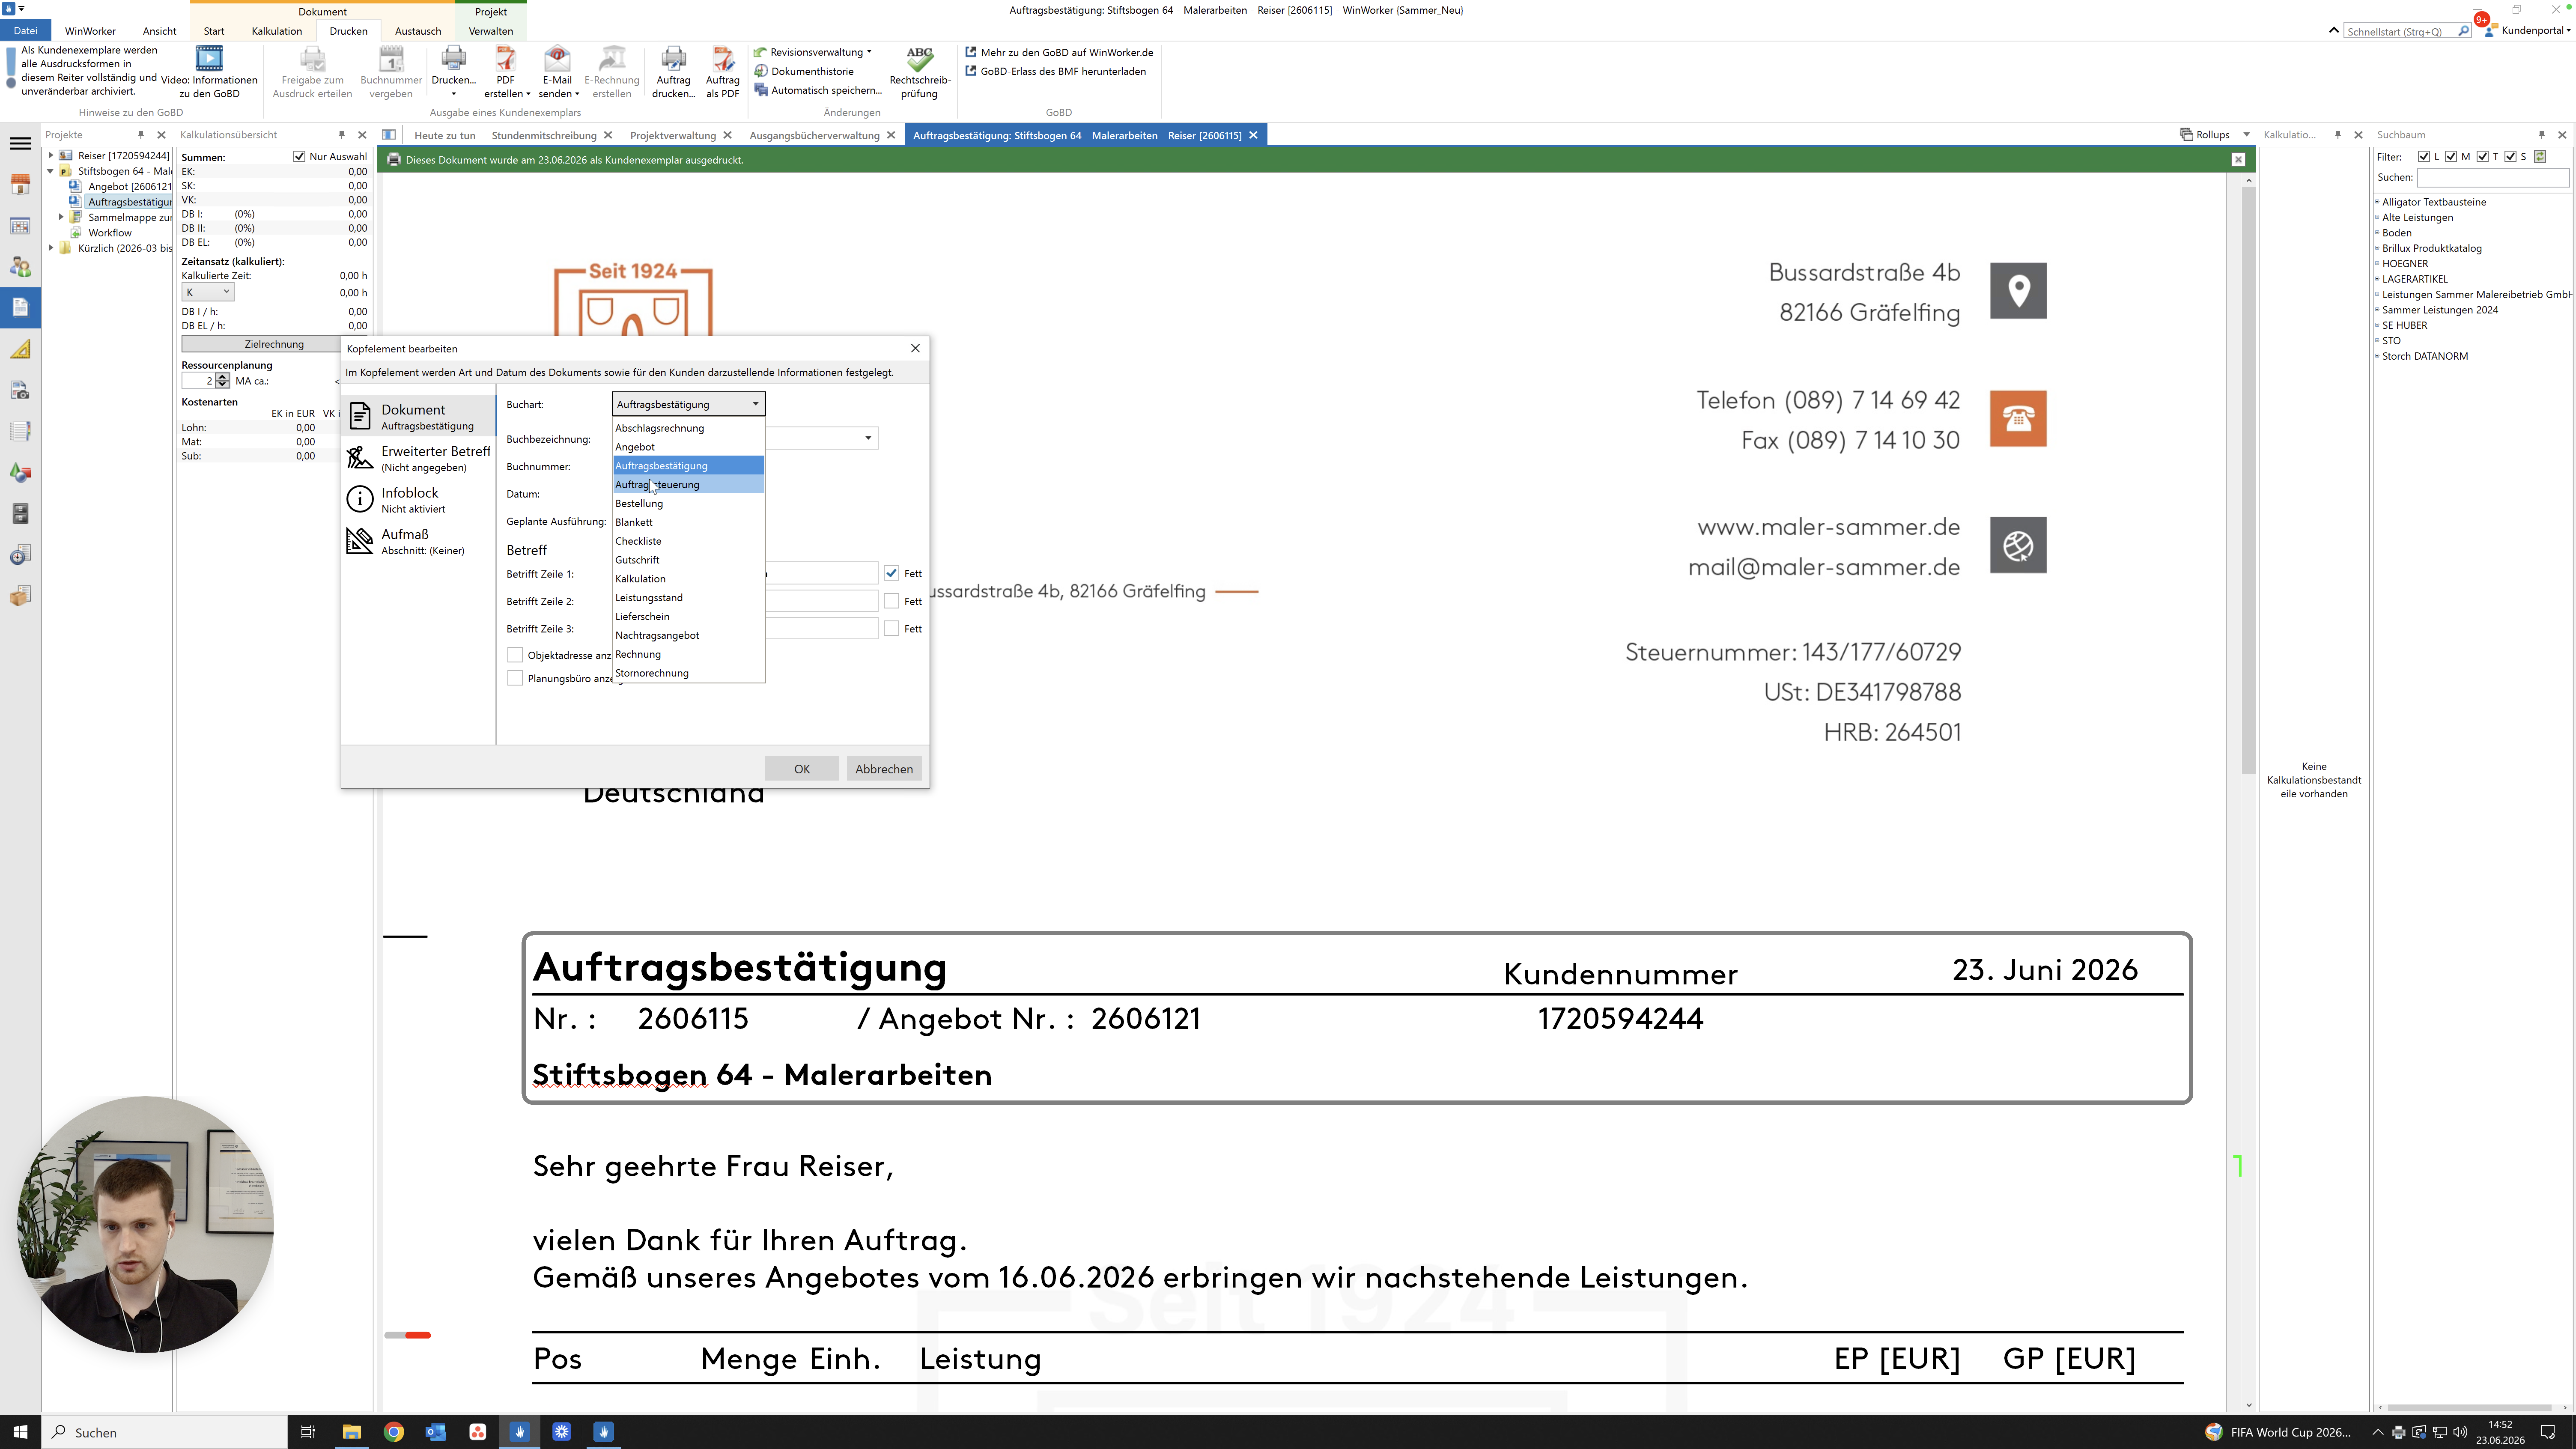The height and width of the screenshot is (1449, 2576).
Task: Click the E-Mail senden icon
Action: pyautogui.click(x=557, y=60)
